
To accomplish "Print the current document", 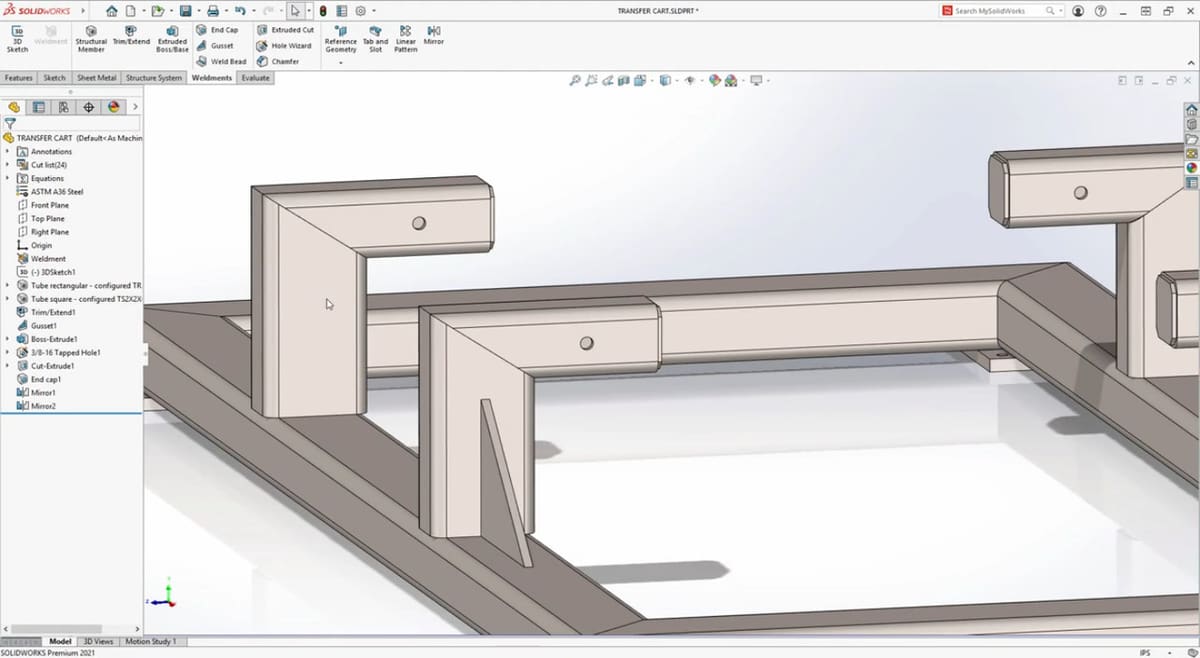I will coord(212,11).
